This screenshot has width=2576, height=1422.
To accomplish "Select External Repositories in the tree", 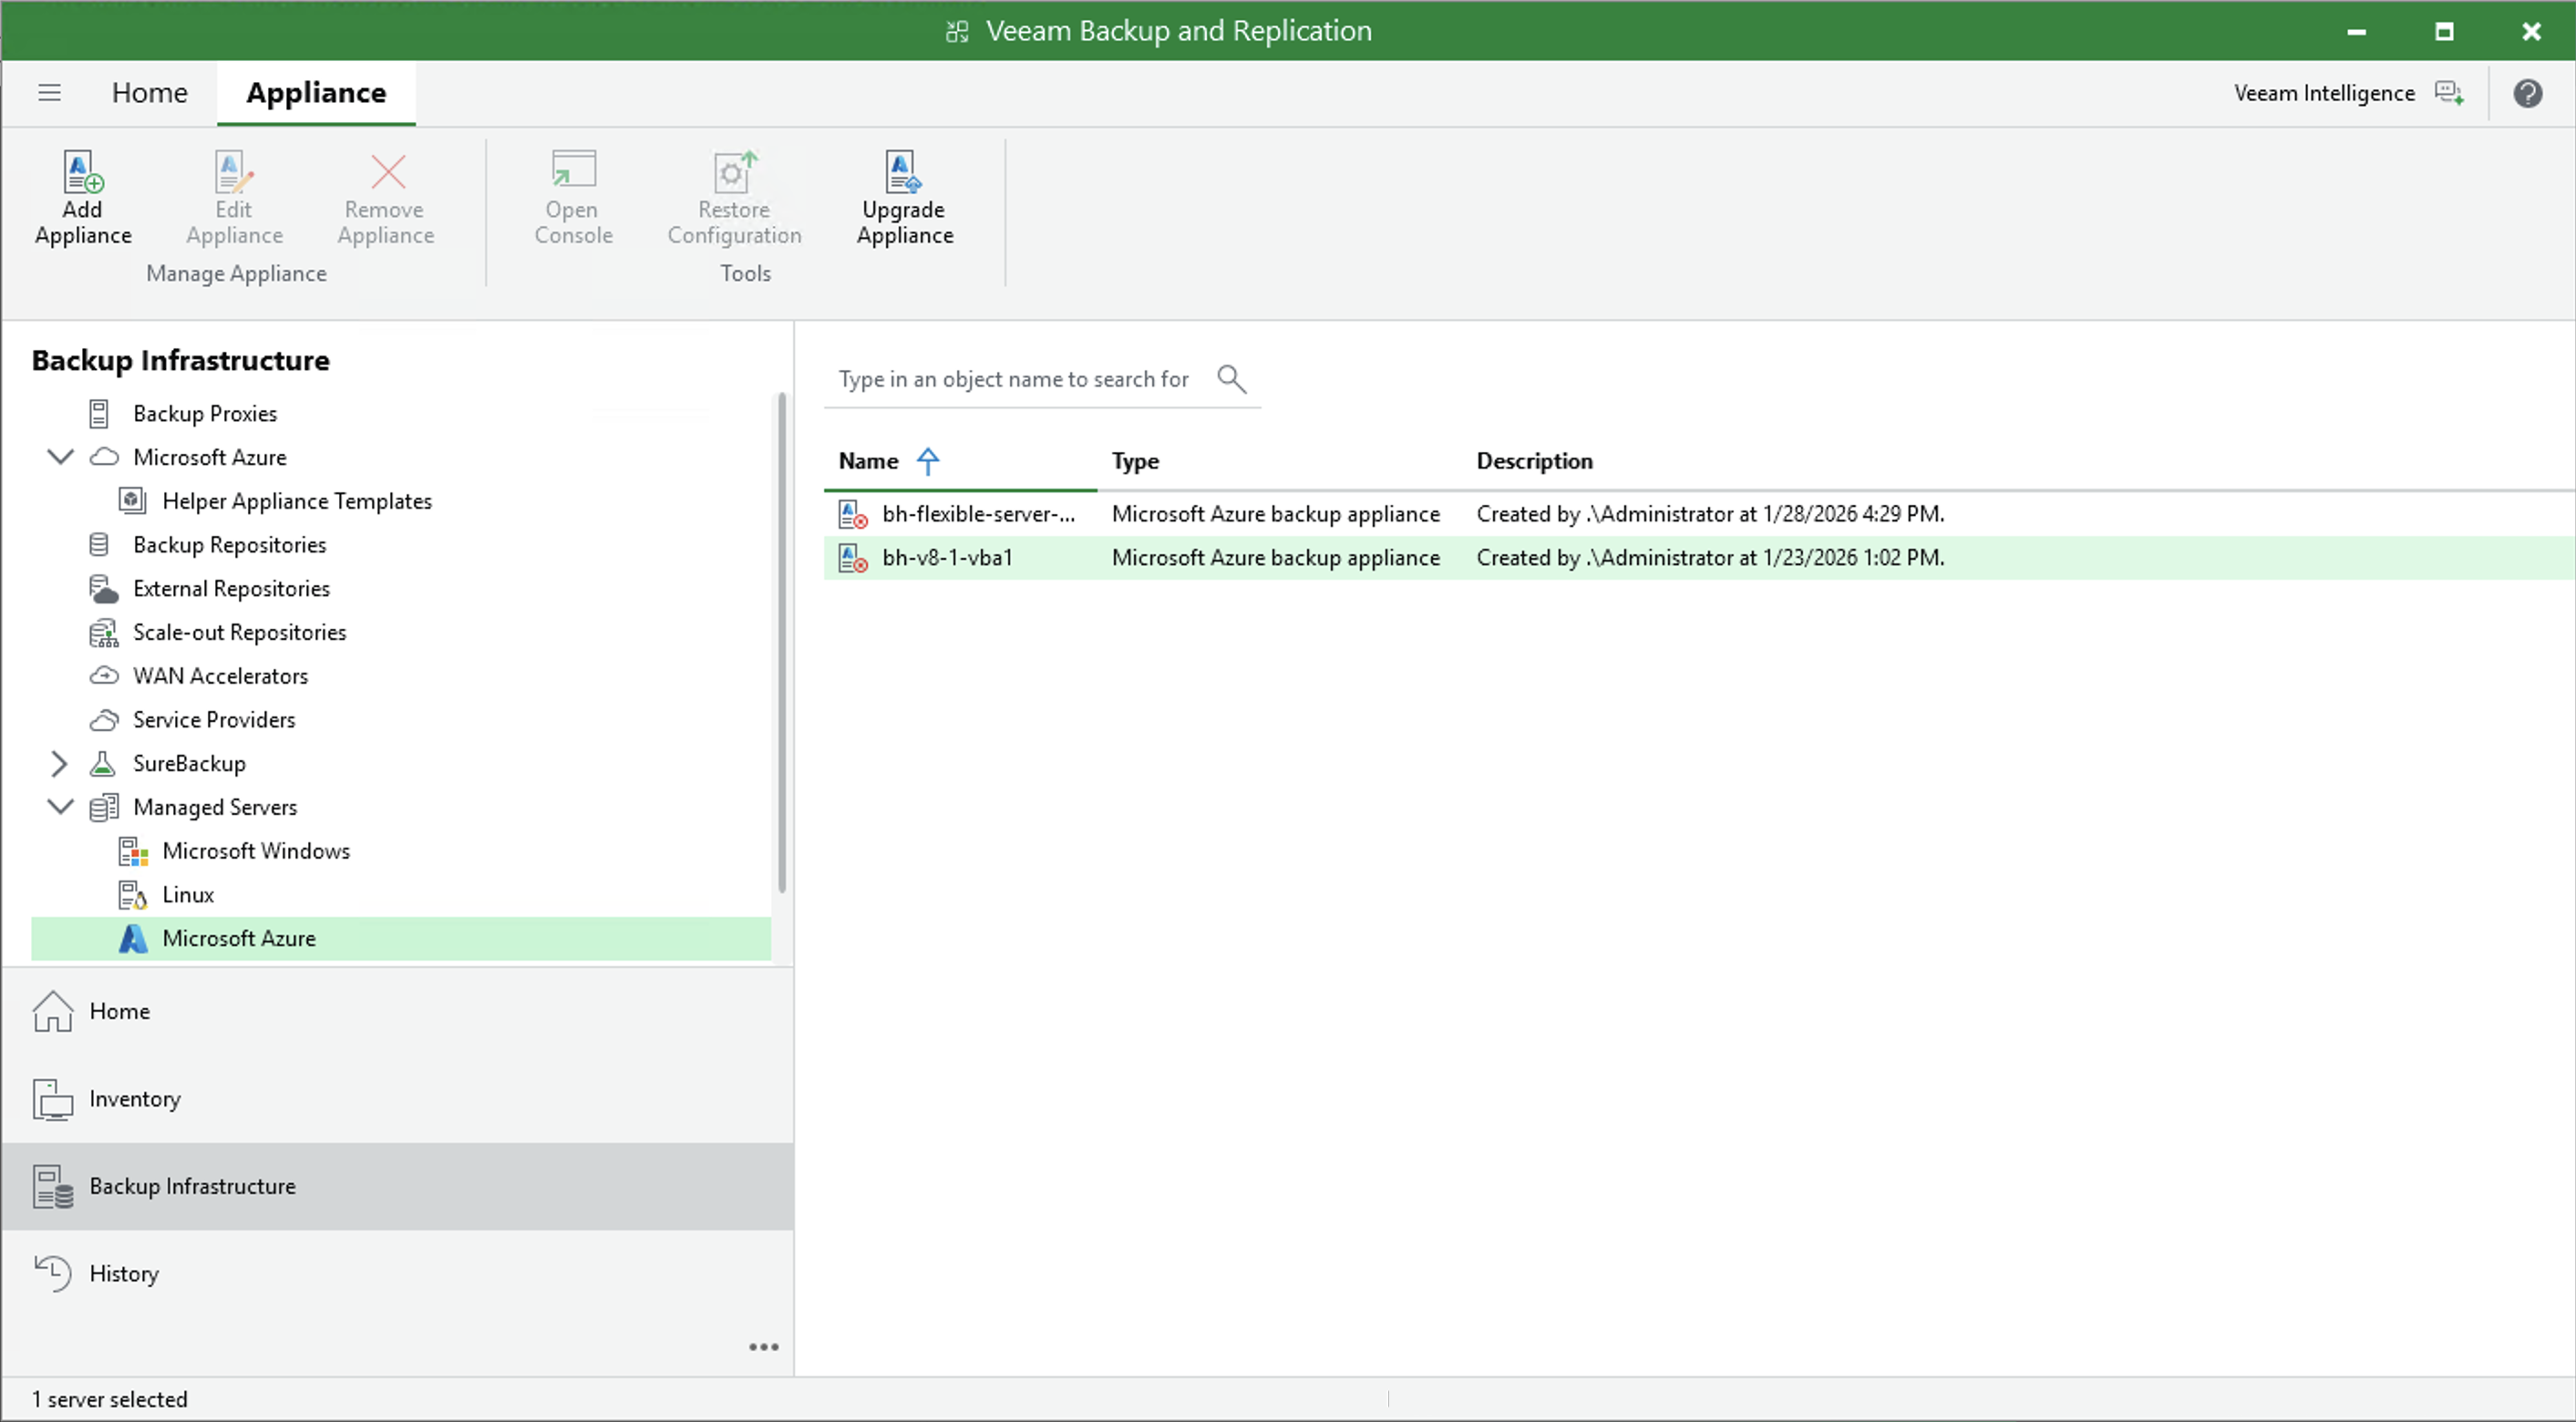I will [231, 588].
